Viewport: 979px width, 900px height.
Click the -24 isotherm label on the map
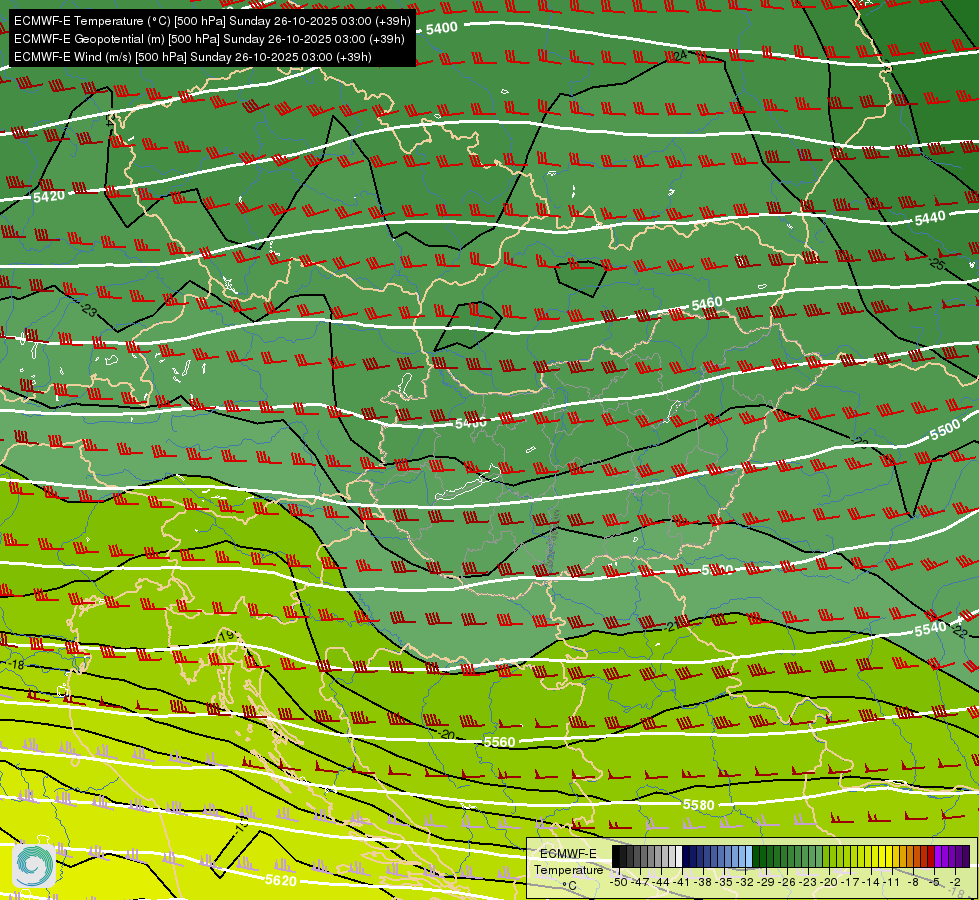pyautogui.click(x=679, y=56)
